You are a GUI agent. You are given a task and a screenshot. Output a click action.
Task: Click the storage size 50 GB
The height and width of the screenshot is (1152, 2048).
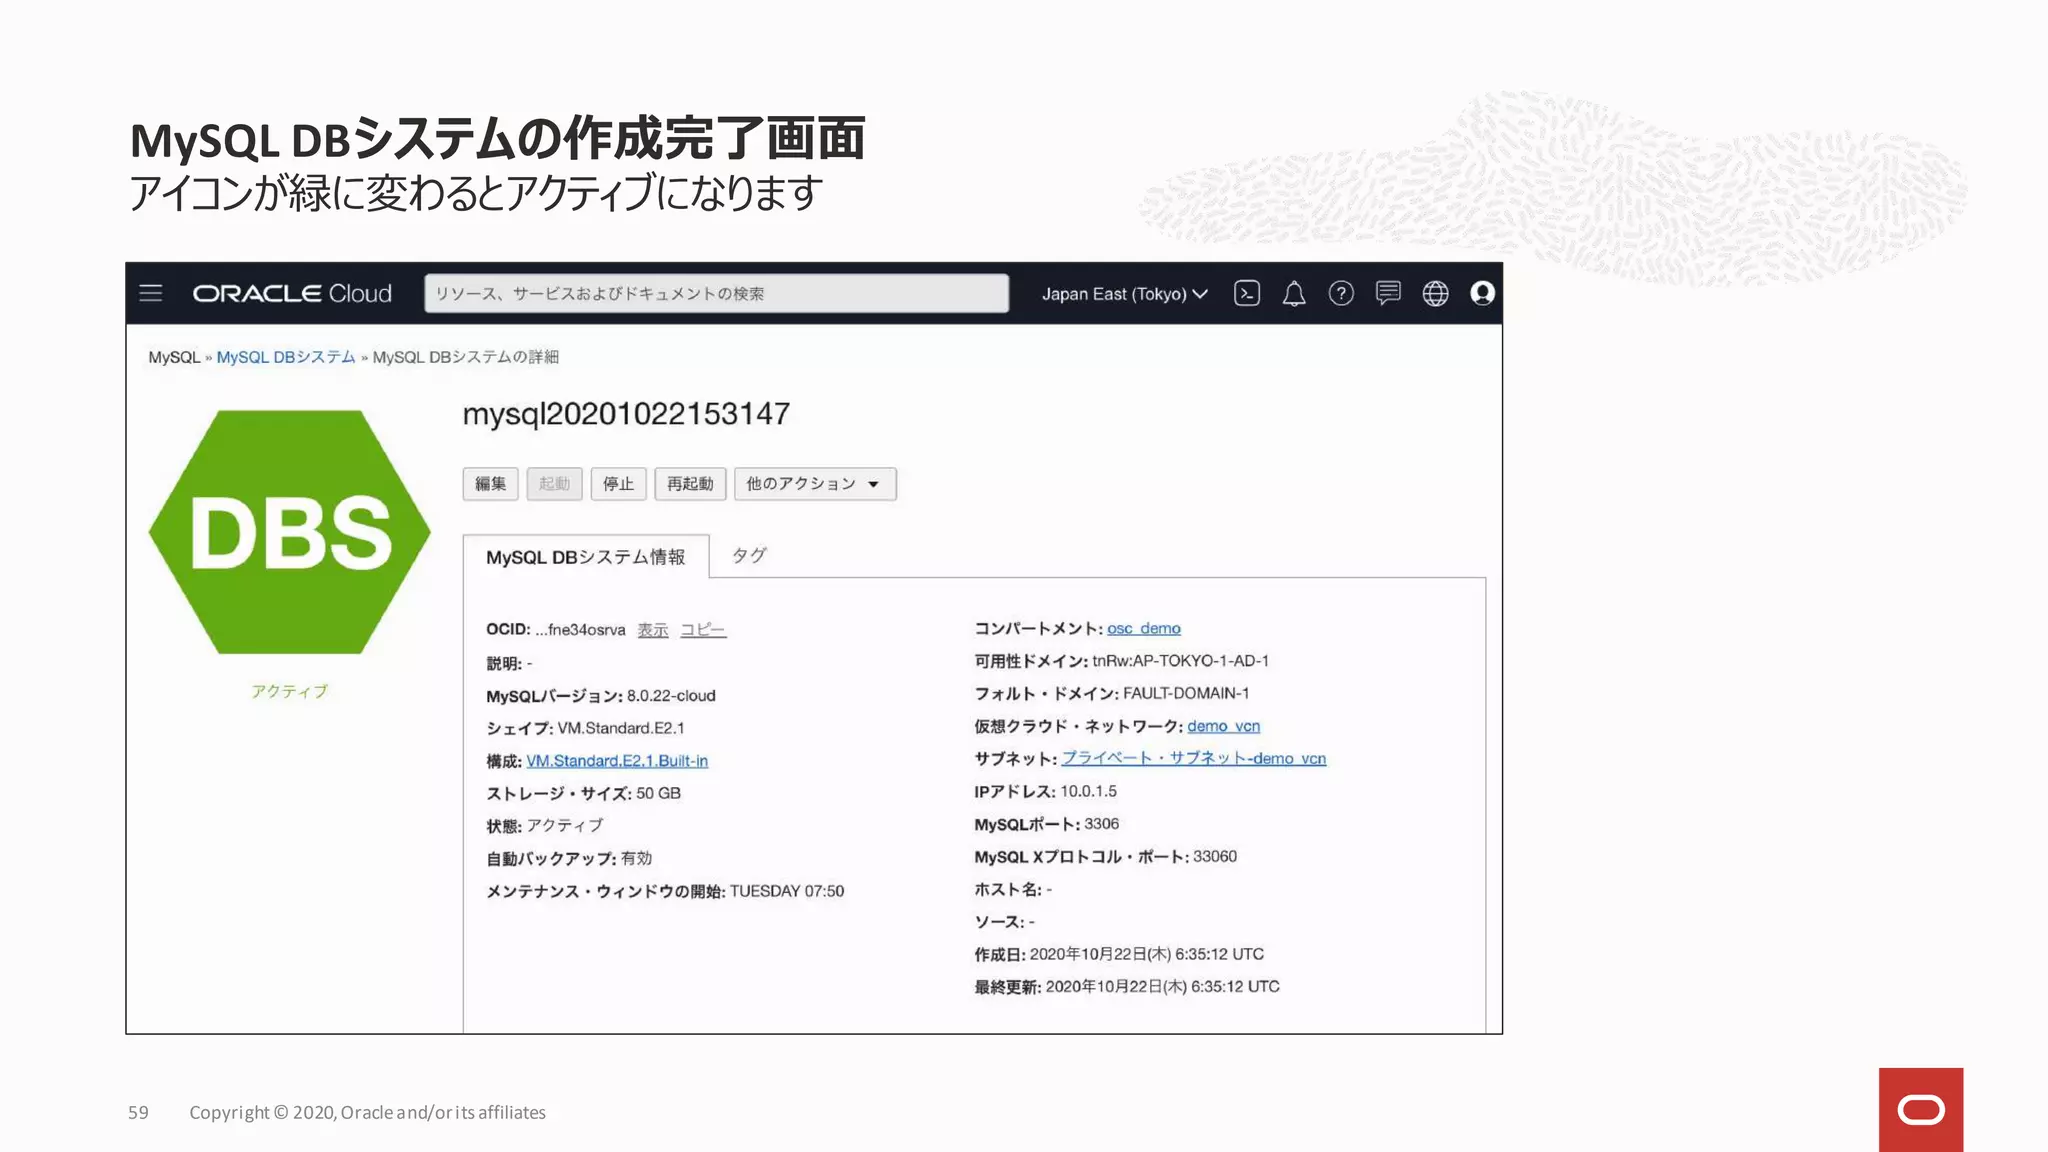(658, 793)
